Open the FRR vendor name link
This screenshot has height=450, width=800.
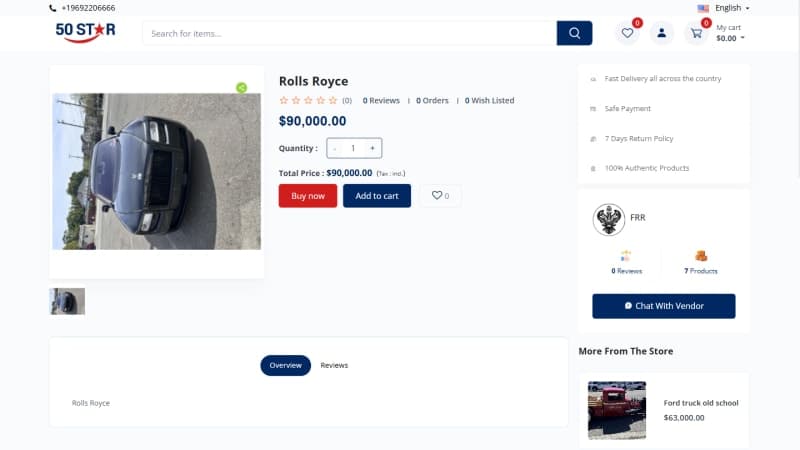tap(638, 217)
